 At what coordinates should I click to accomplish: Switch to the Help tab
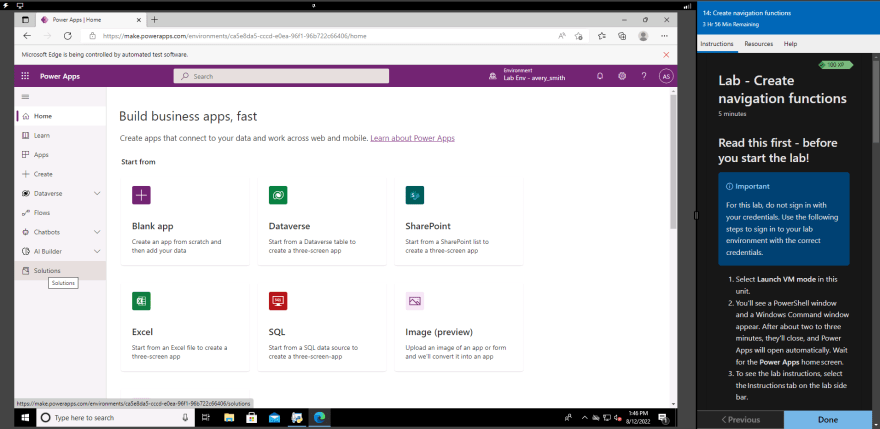click(790, 44)
